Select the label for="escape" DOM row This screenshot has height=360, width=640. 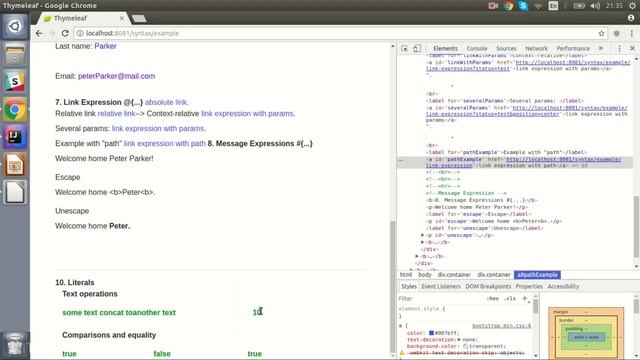pyautogui.click(x=478, y=214)
